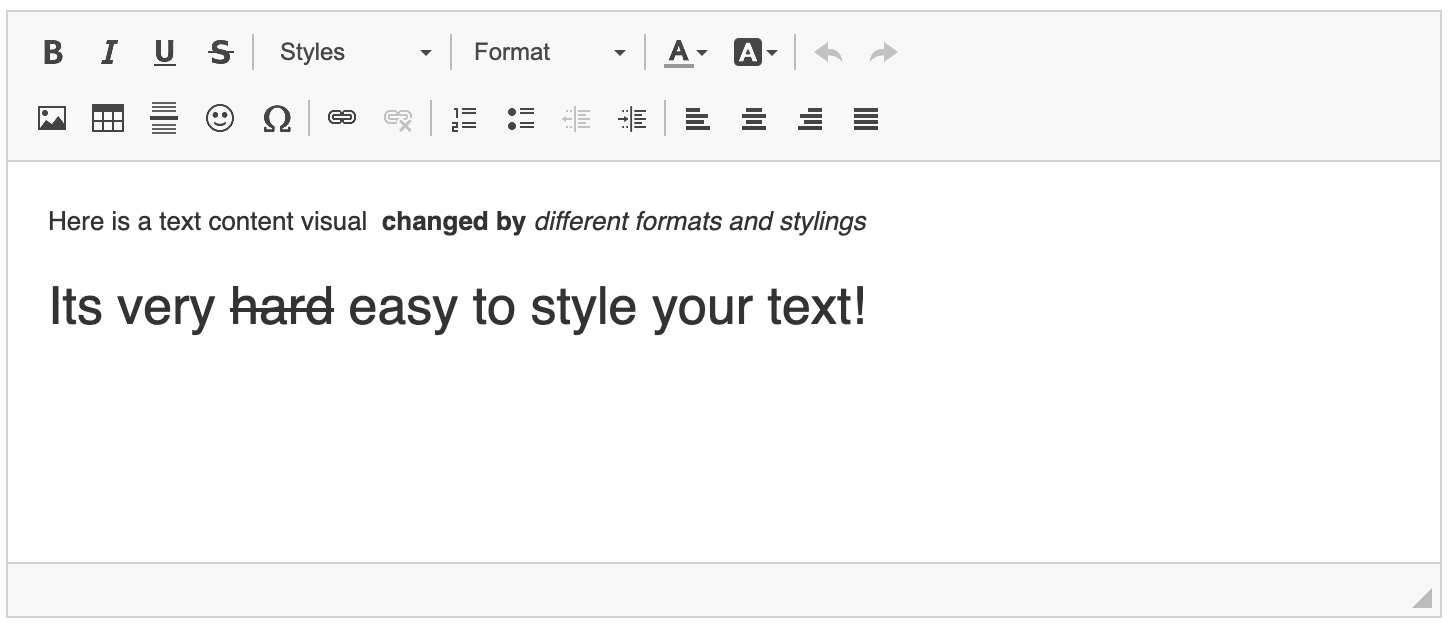1448x628 pixels.
Task: Open the Link dialog
Action: coord(341,118)
